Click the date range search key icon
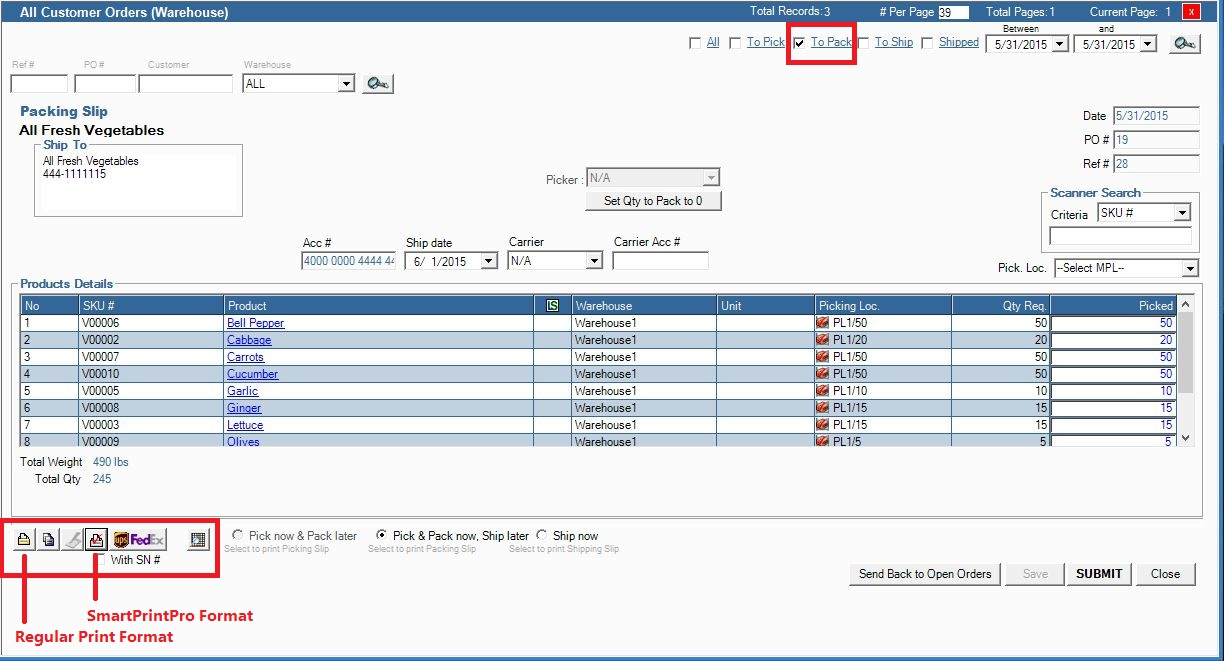1224x661 pixels. click(x=1184, y=43)
